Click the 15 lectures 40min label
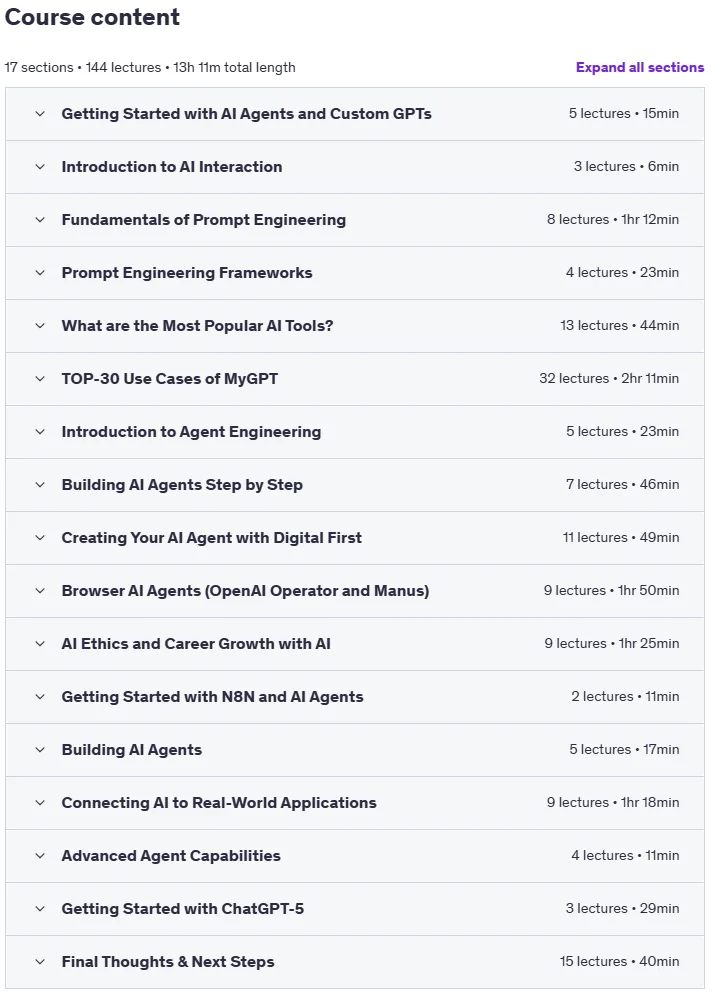This screenshot has height=994, width=712. [619, 962]
